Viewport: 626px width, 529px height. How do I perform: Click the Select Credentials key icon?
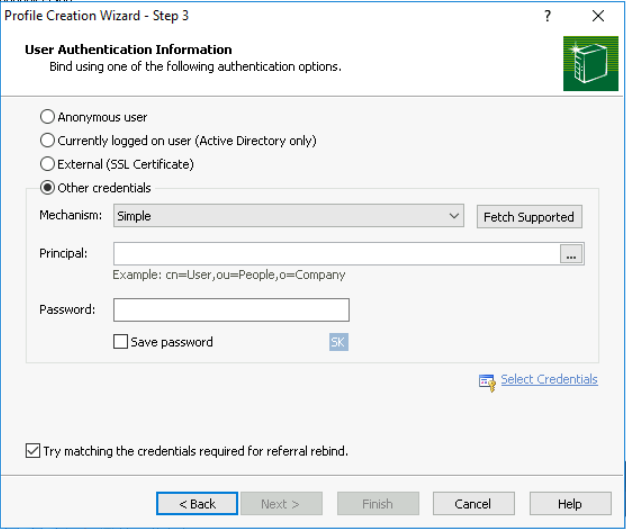[x=487, y=382]
